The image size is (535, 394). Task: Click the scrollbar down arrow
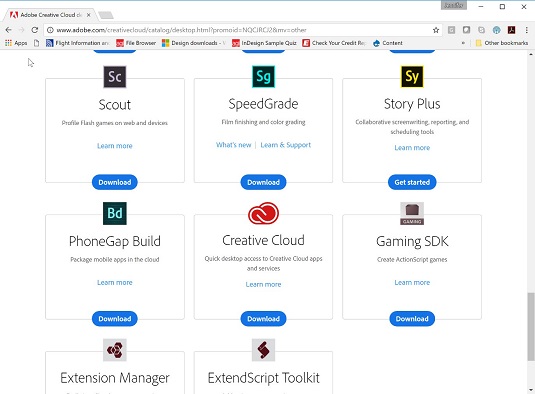(x=531, y=390)
